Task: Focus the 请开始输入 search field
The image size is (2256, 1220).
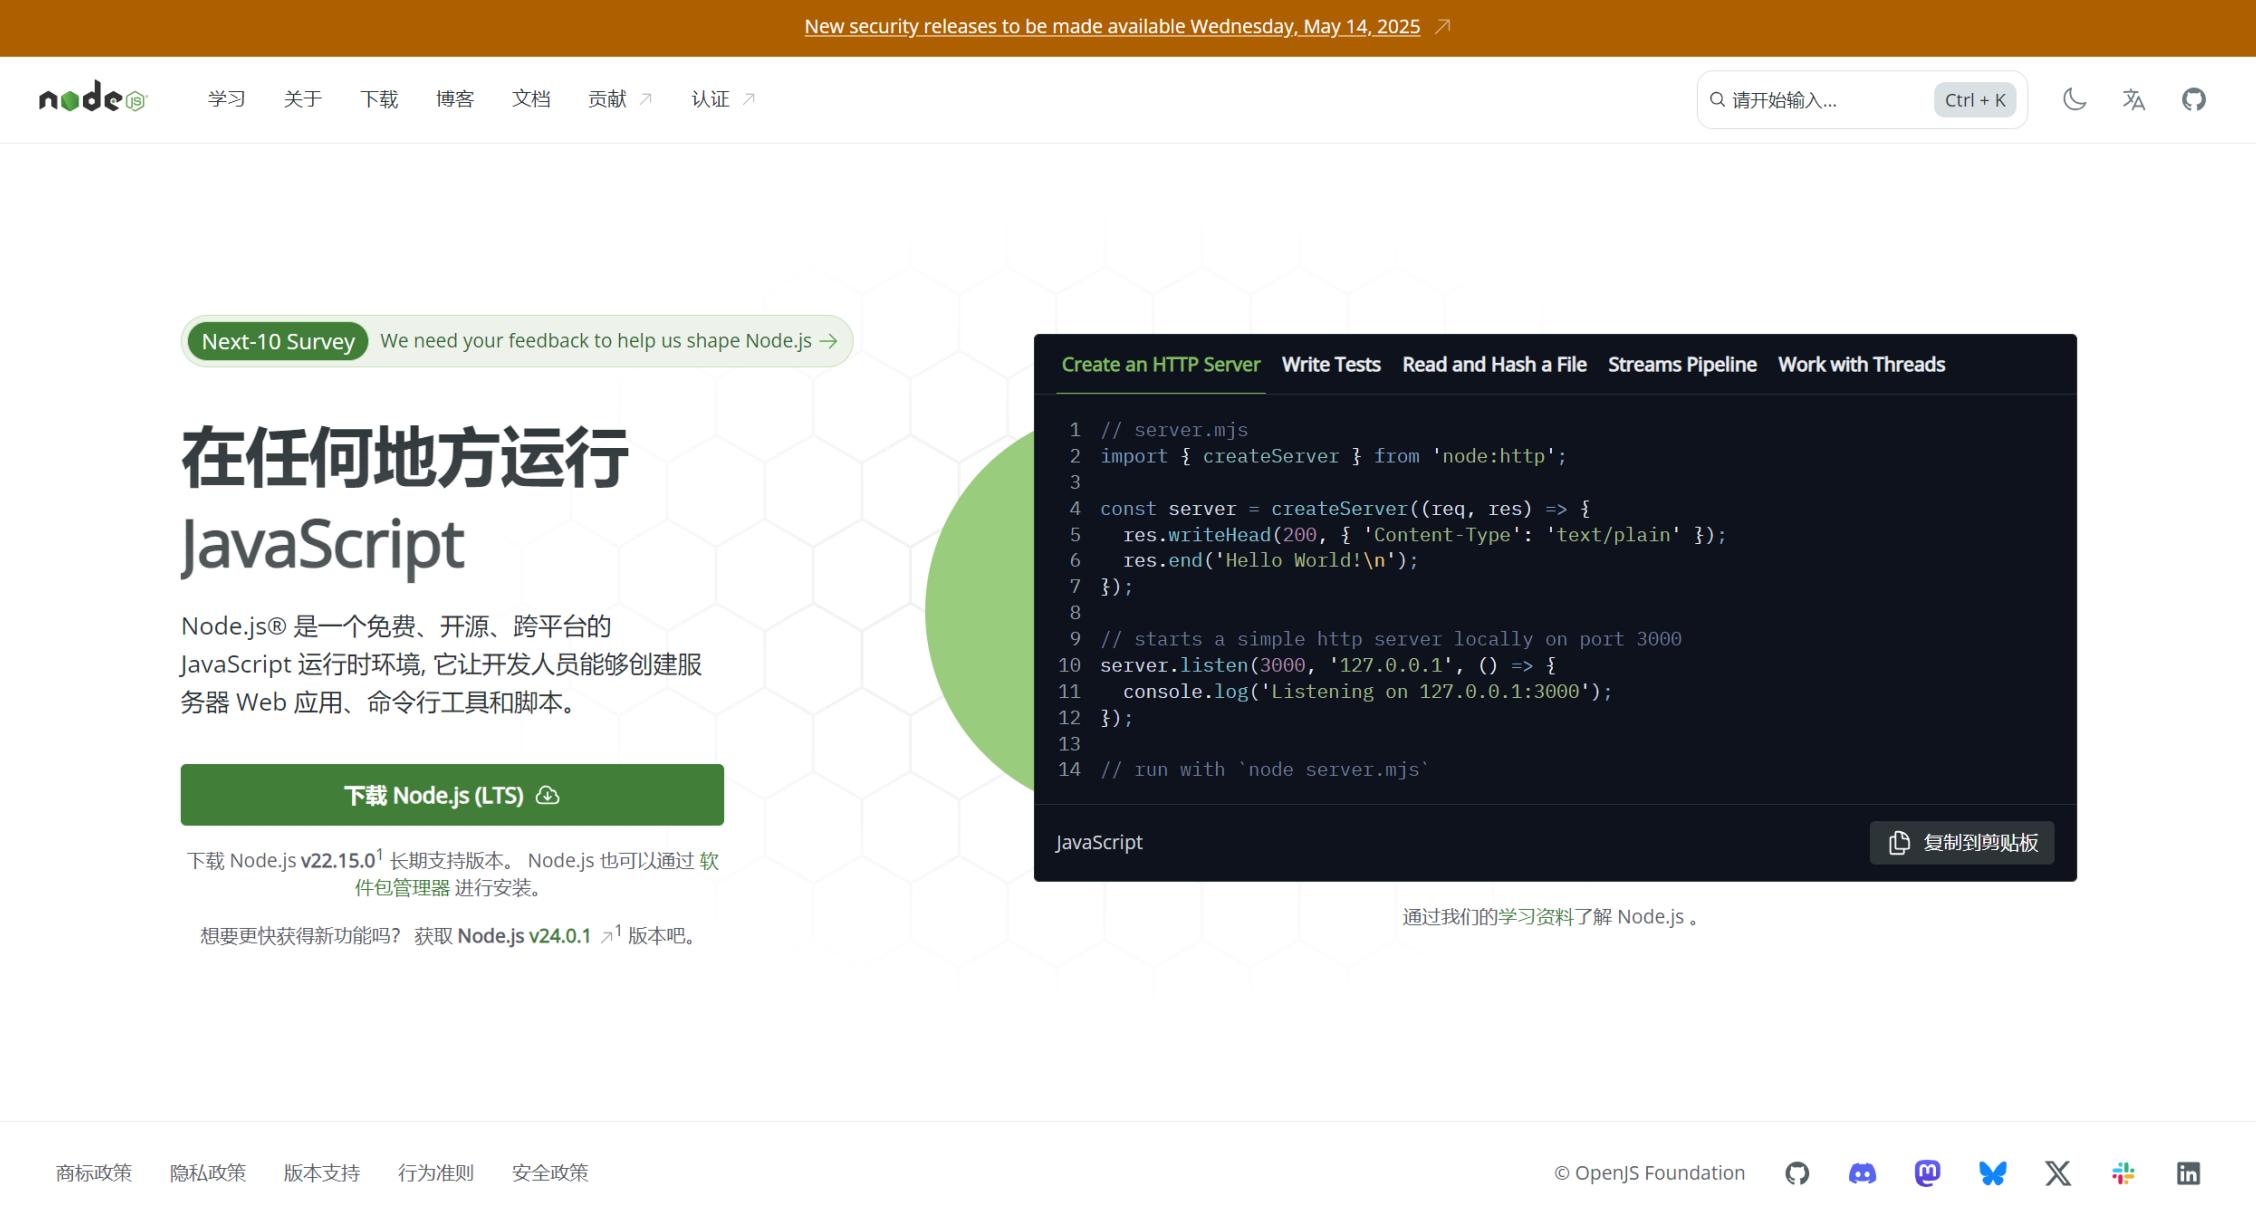Action: coord(1820,100)
